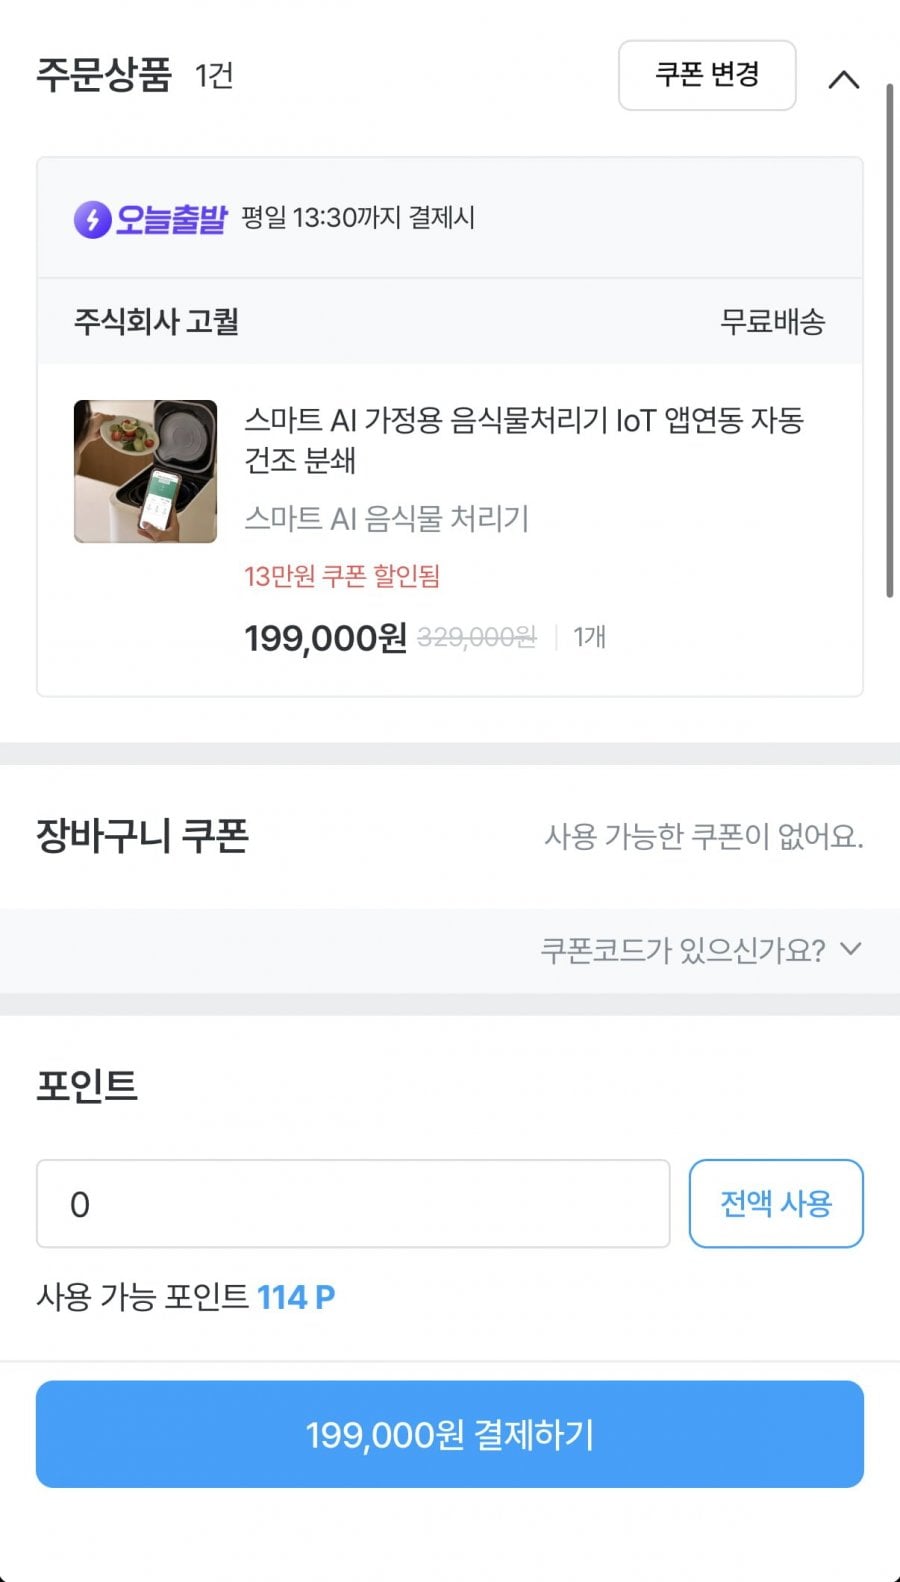Screen dimensions: 900x1582
Task: Click the chevron next to 쿠폰코드가 있으신가요?
Action: coord(850,949)
